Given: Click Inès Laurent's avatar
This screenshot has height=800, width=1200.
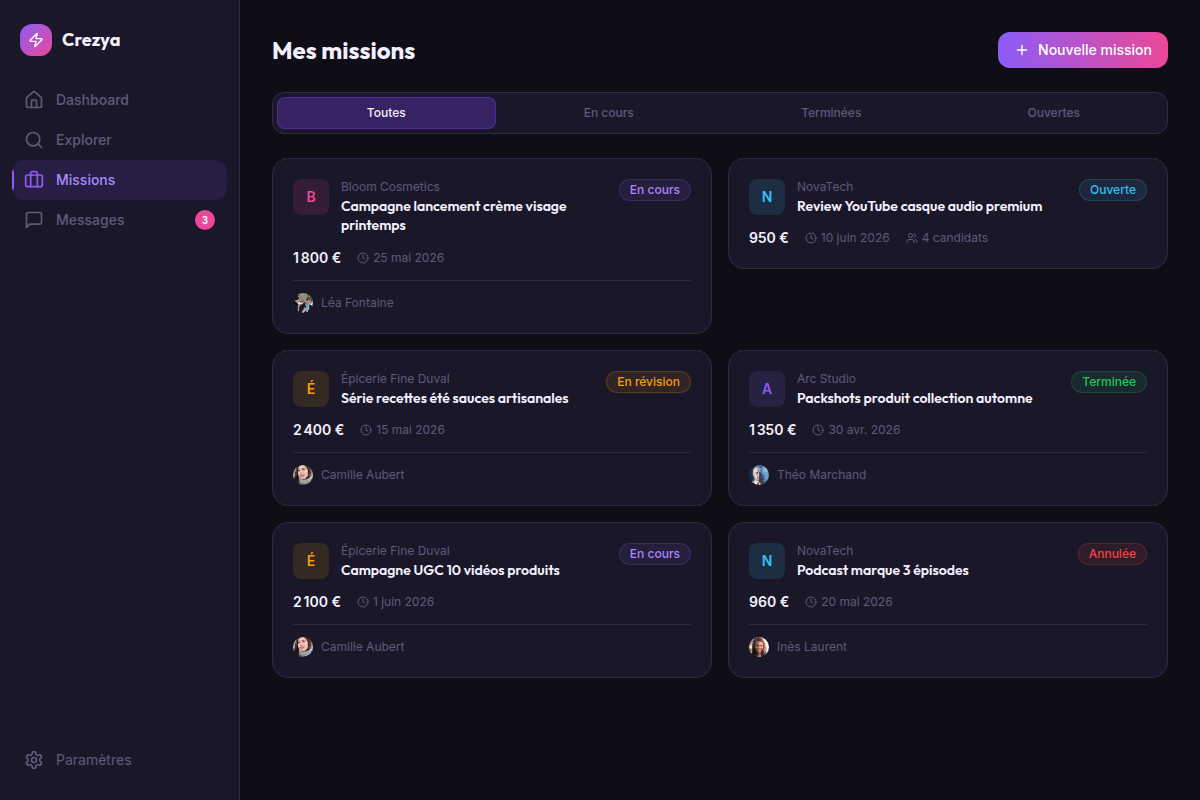Looking at the screenshot, I should coord(759,647).
